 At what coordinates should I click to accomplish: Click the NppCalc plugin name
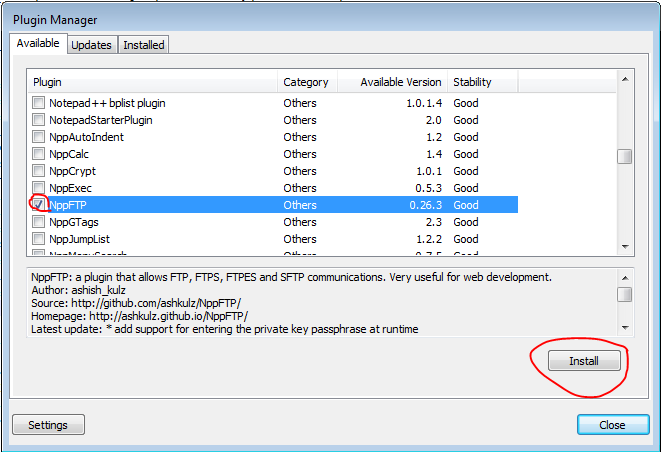pyautogui.click(x=69, y=154)
